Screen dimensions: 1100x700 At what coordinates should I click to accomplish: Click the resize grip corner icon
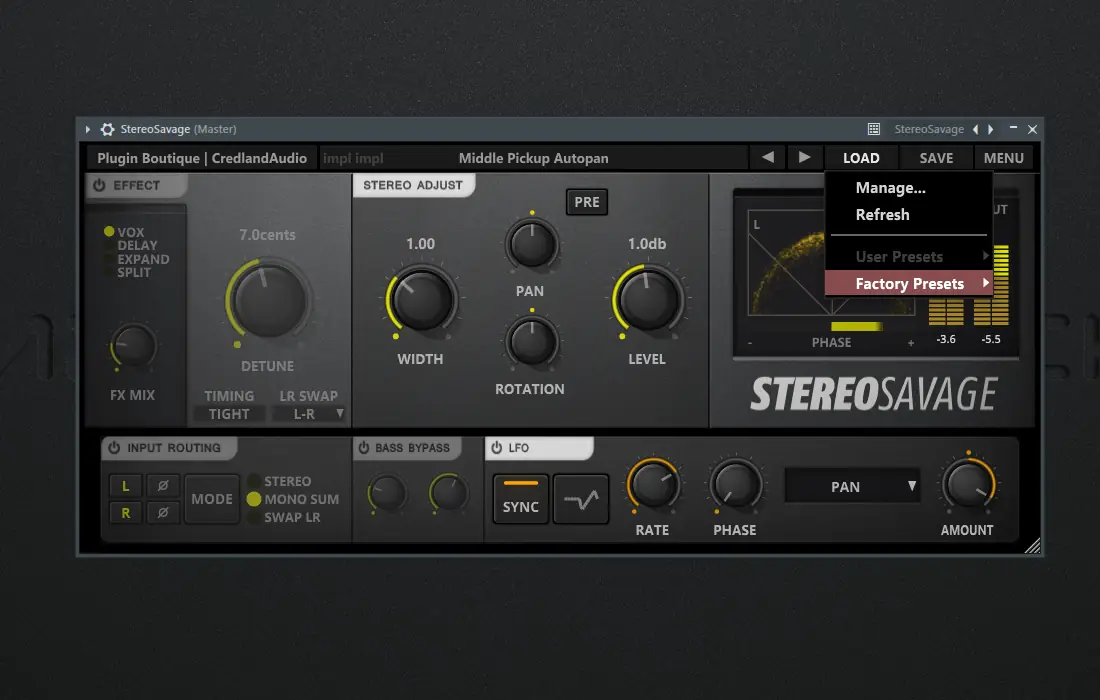tap(1033, 546)
